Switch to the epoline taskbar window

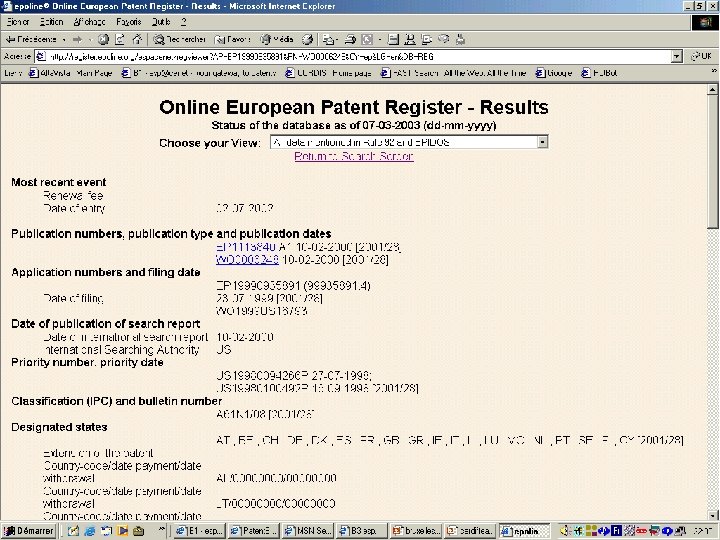tap(524, 531)
